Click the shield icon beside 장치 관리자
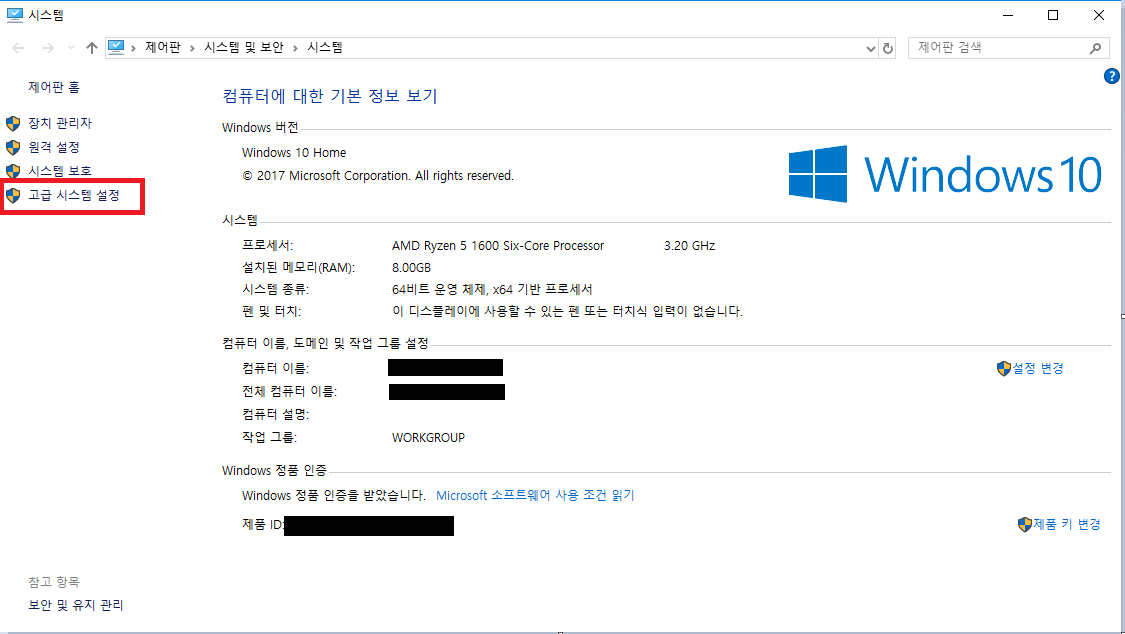 tap(13, 123)
